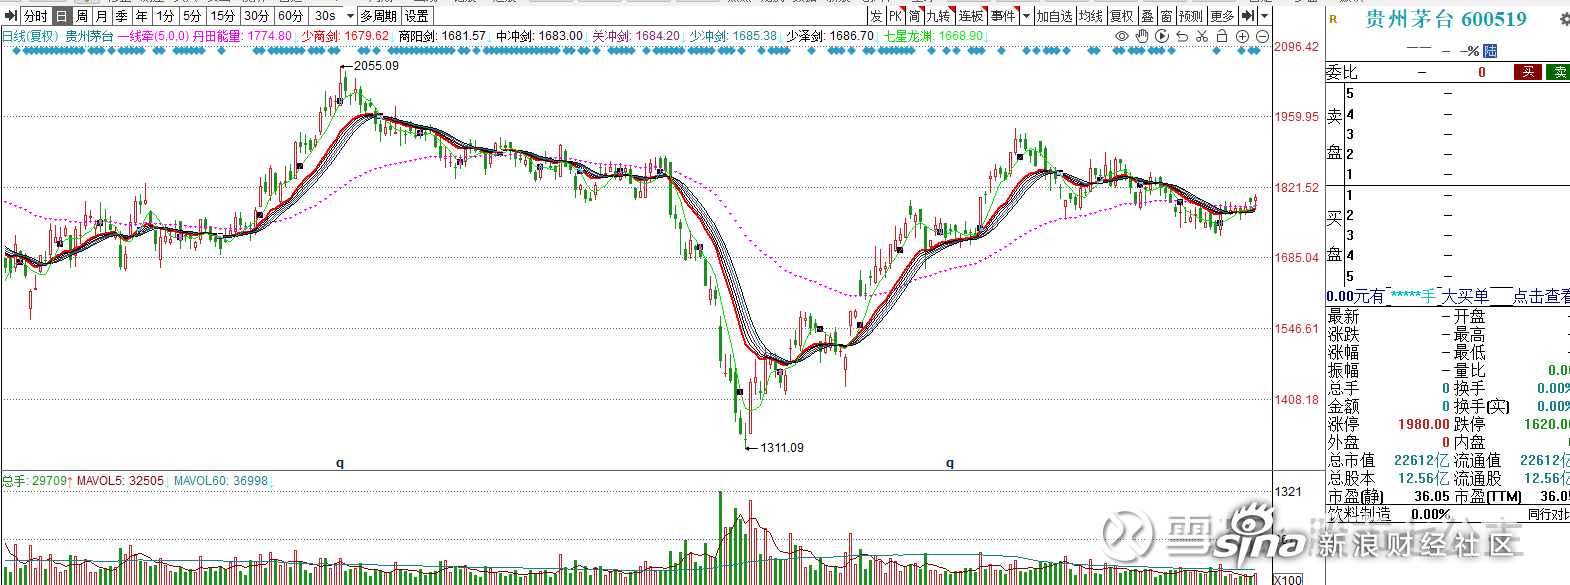The width and height of the screenshot is (1570, 585).
Task: Open the 多周期 multi-period view
Action: tap(379, 16)
